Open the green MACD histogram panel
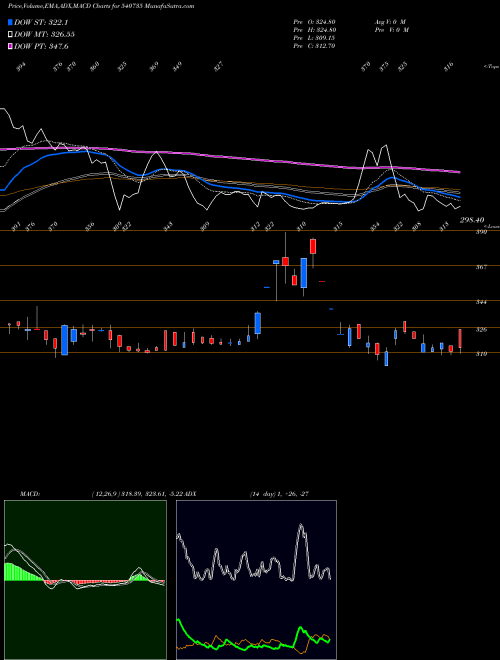 point(85,580)
